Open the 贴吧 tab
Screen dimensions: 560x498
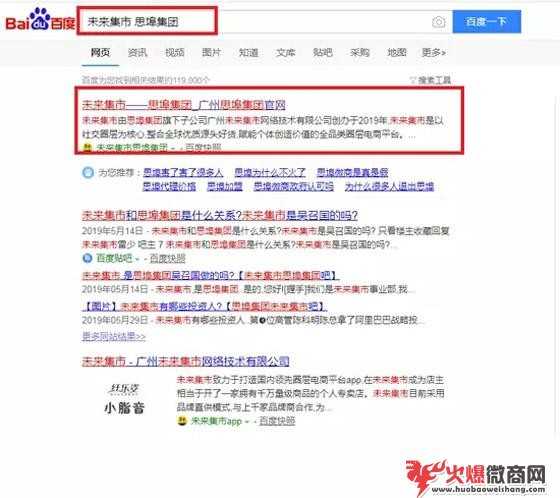pos(322,53)
